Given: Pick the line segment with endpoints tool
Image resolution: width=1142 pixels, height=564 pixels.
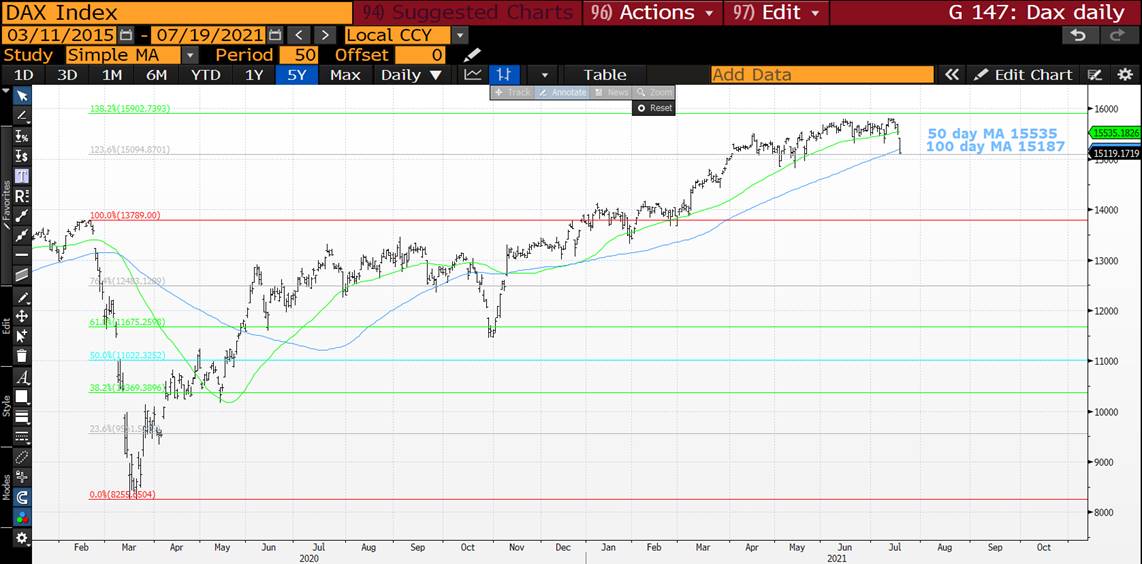Looking at the screenshot, I should tap(22, 215).
